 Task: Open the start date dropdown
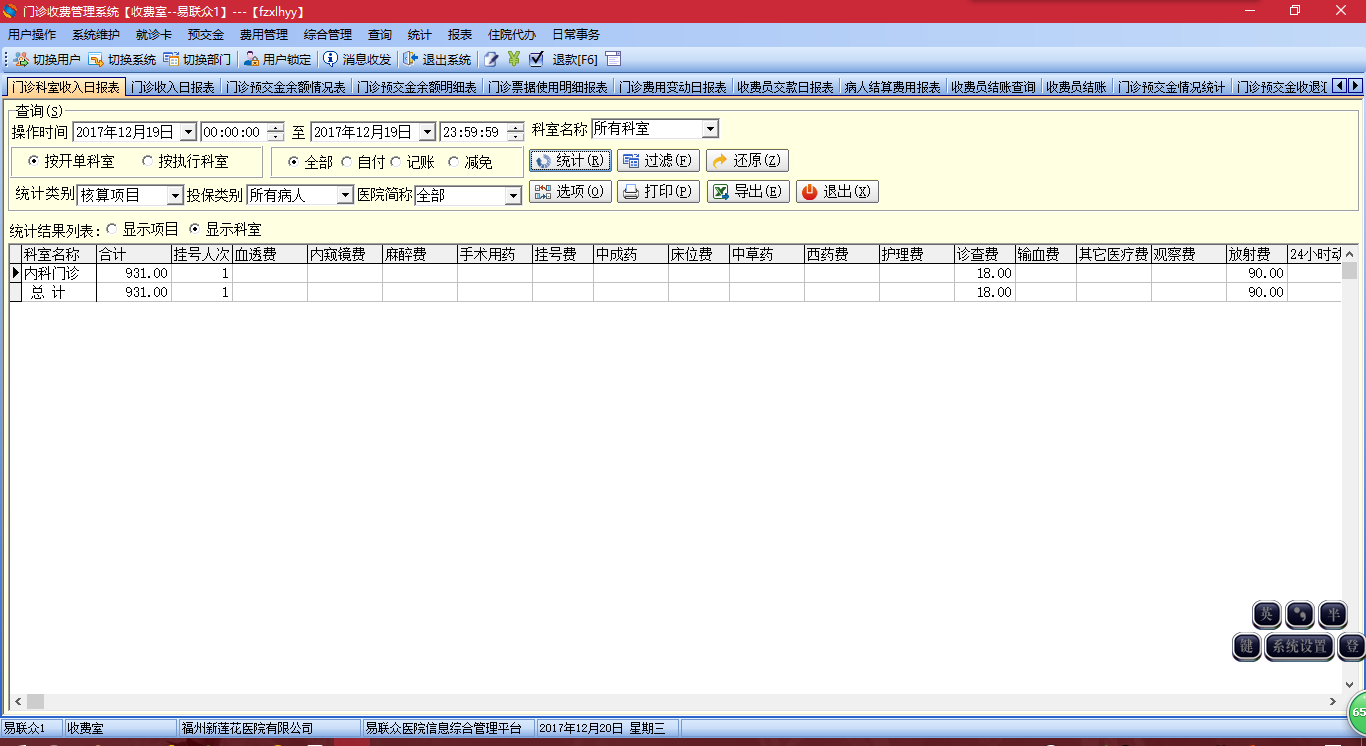tap(188, 132)
